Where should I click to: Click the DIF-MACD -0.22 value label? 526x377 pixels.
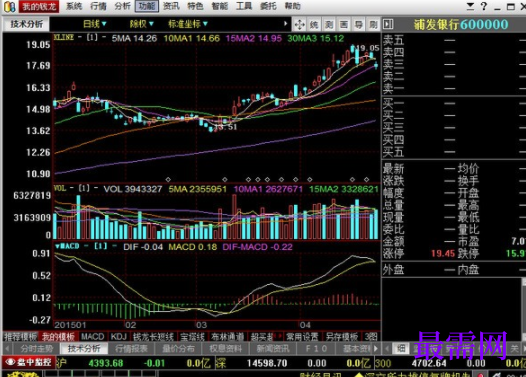[258, 247]
